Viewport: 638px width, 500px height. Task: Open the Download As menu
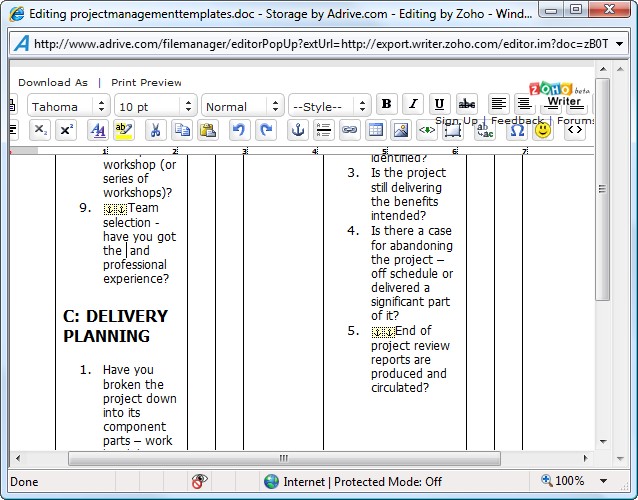(53, 83)
